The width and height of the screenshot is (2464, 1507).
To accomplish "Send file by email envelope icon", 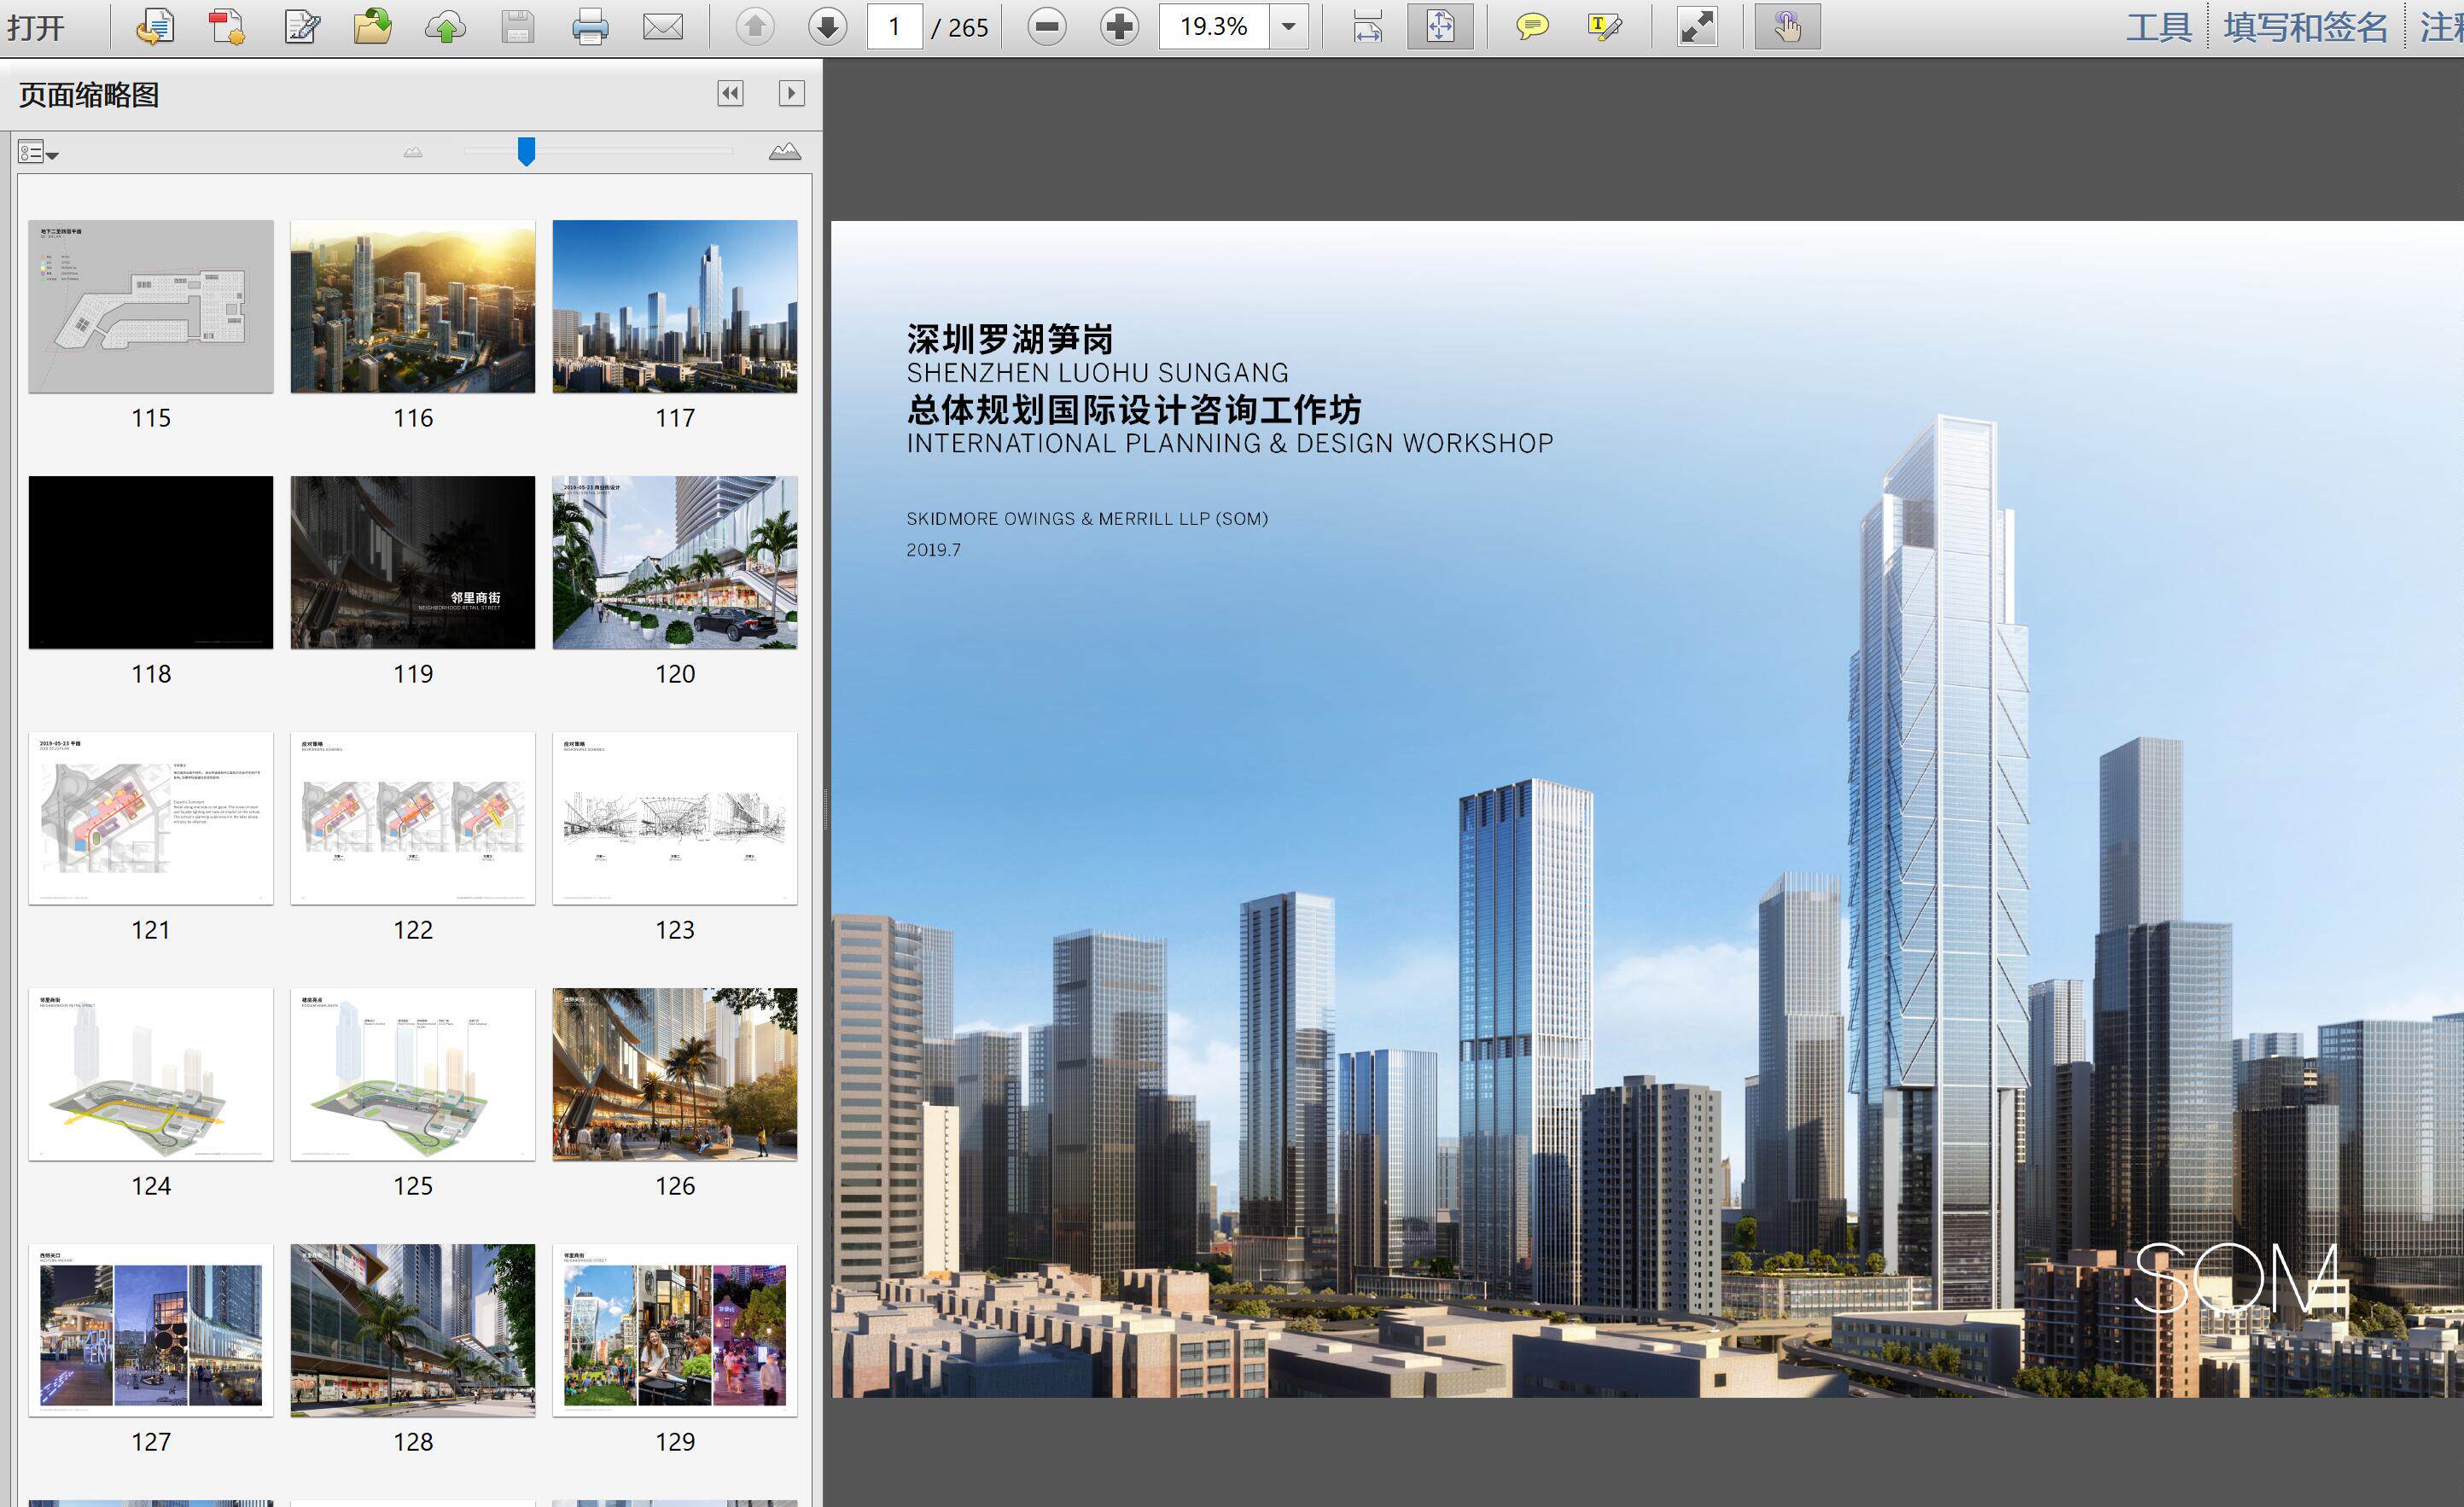I will coord(662,26).
